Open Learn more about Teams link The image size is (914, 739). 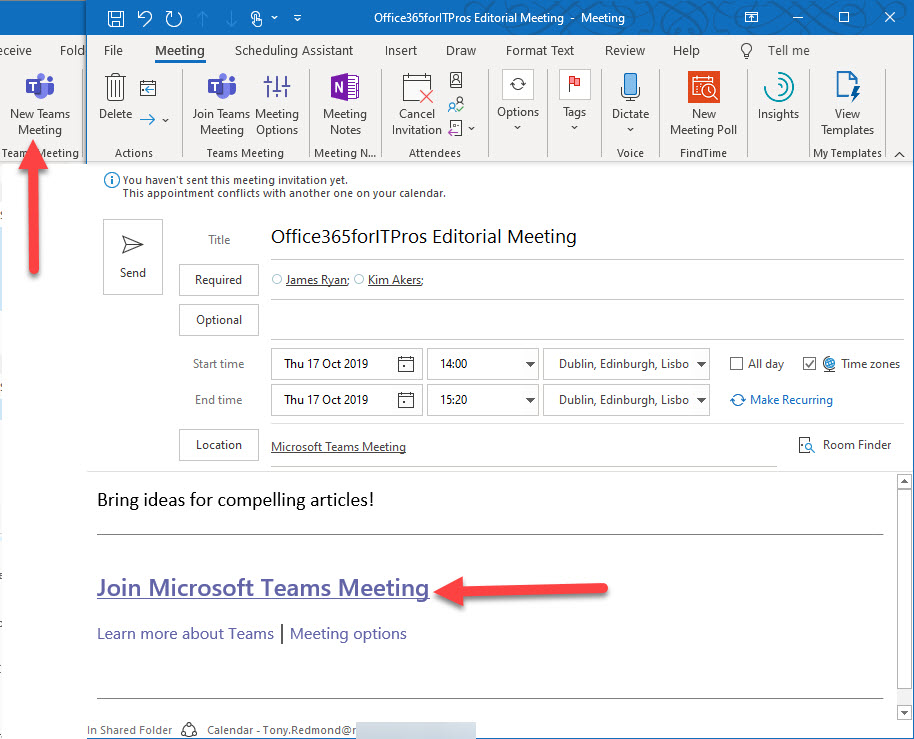click(x=185, y=634)
